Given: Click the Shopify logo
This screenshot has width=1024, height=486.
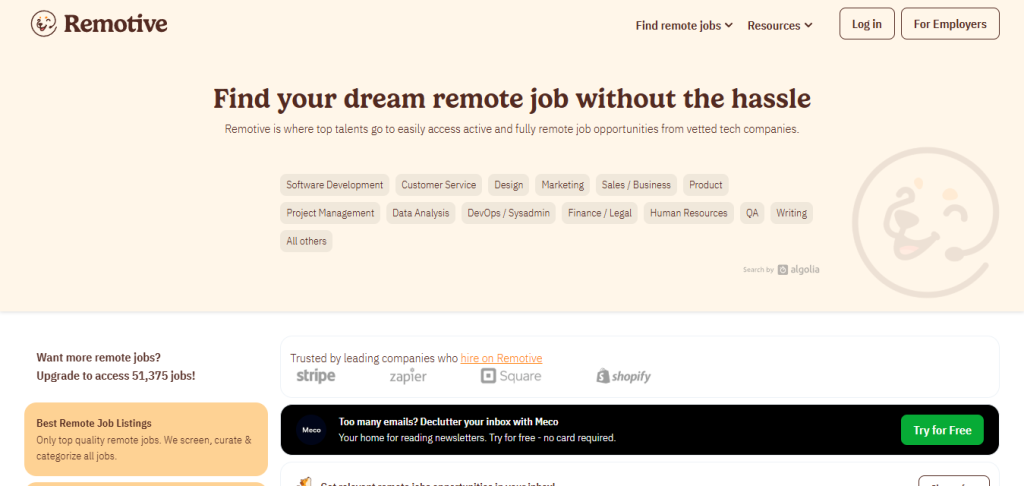Looking at the screenshot, I should pyautogui.click(x=623, y=376).
